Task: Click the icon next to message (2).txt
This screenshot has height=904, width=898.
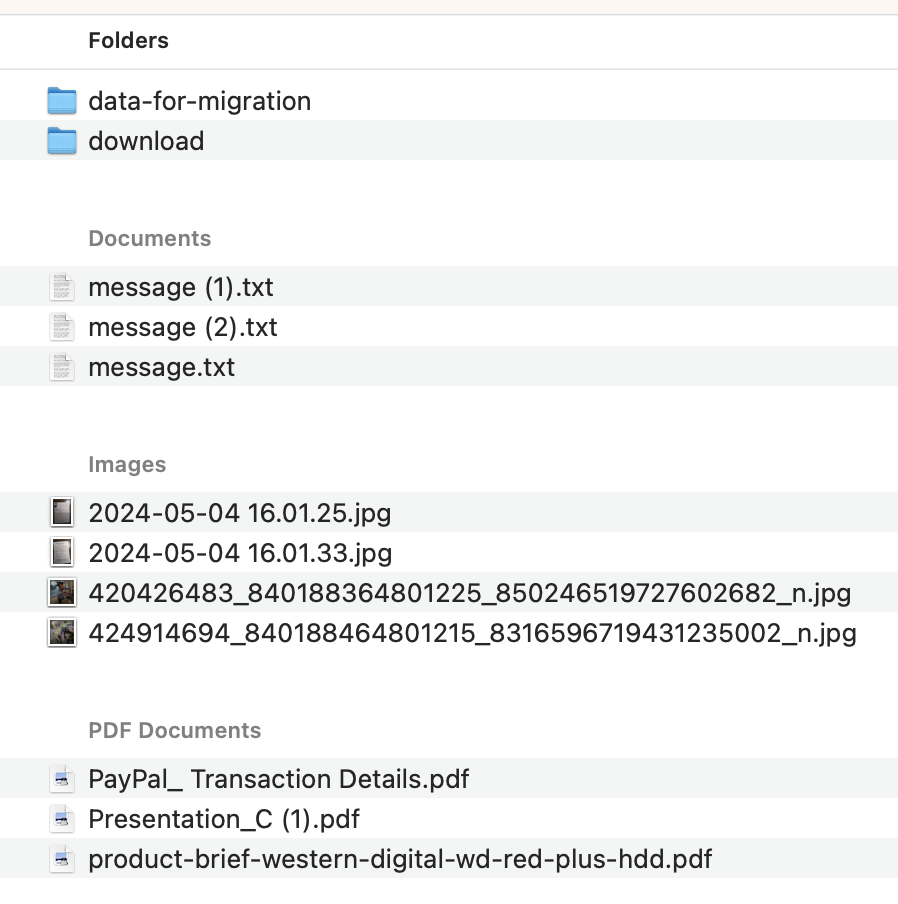Action: point(62,327)
